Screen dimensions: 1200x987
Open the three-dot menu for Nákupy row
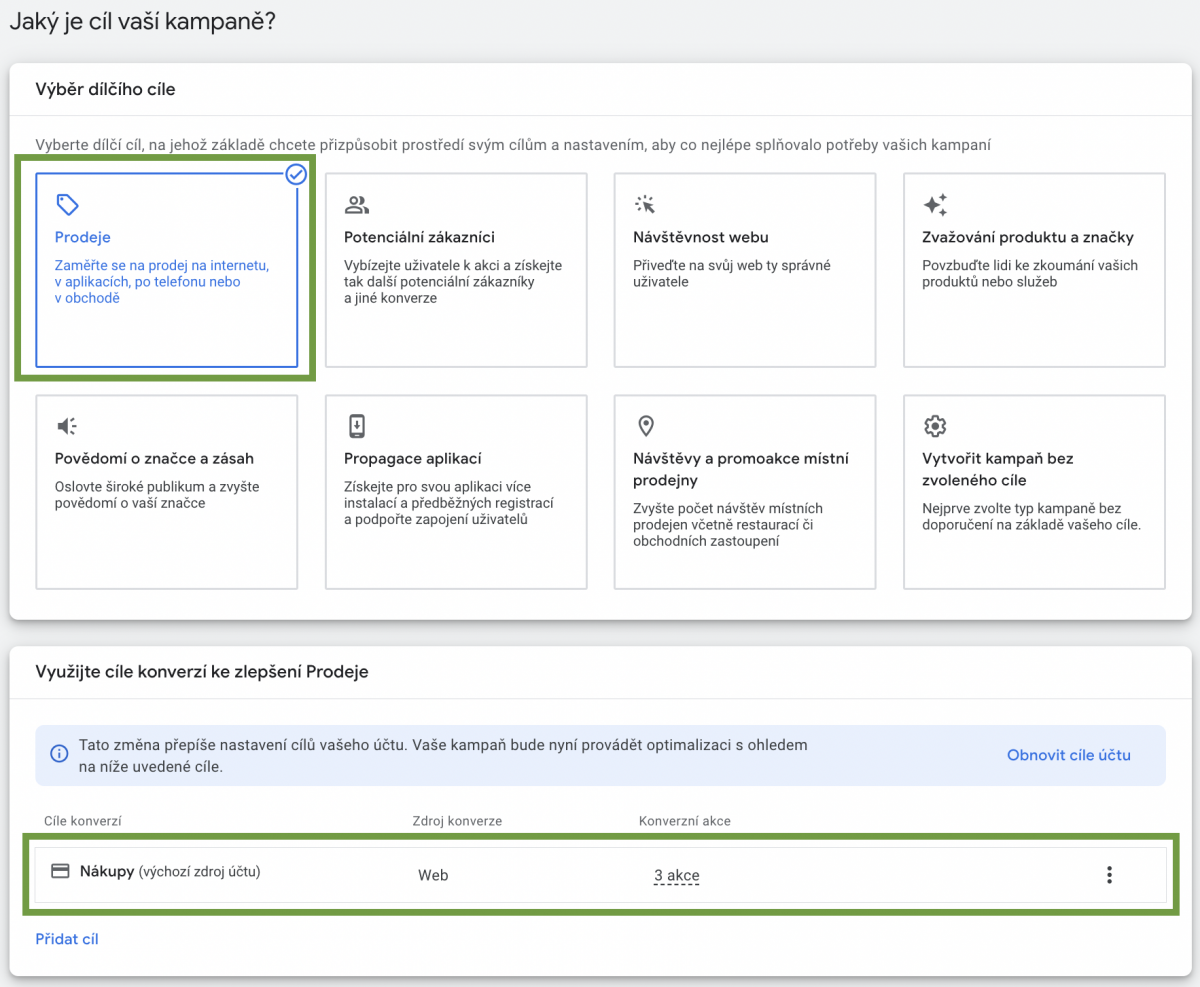(x=1108, y=875)
